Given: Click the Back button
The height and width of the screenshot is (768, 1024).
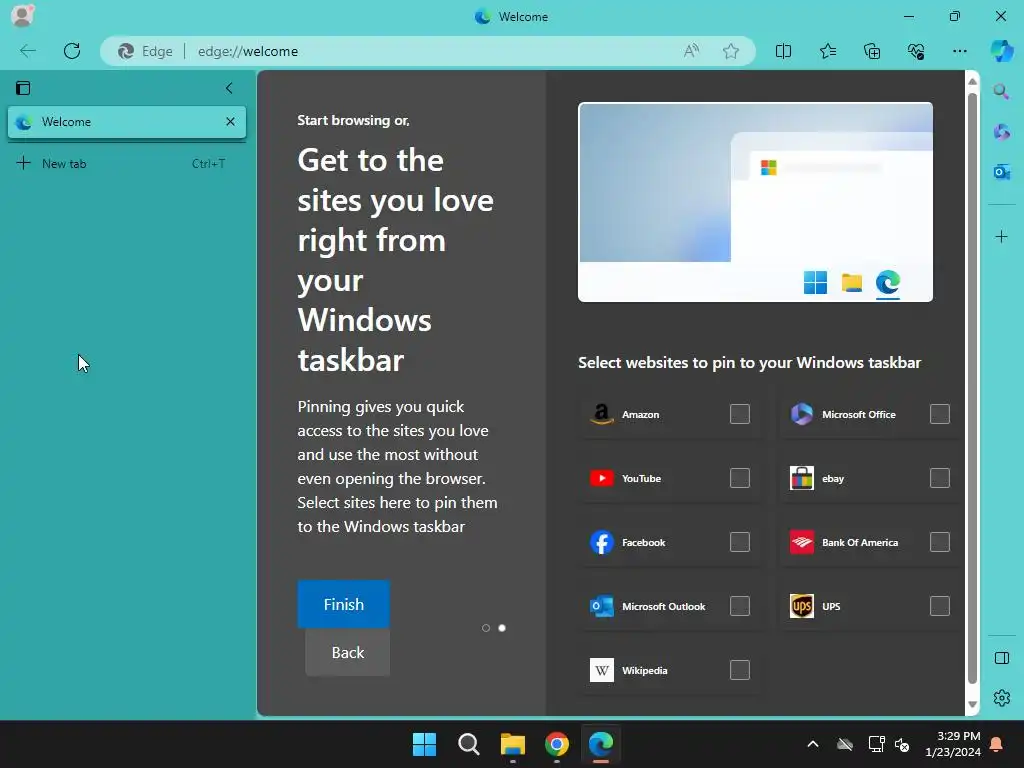Looking at the screenshot, I should 347,652.
